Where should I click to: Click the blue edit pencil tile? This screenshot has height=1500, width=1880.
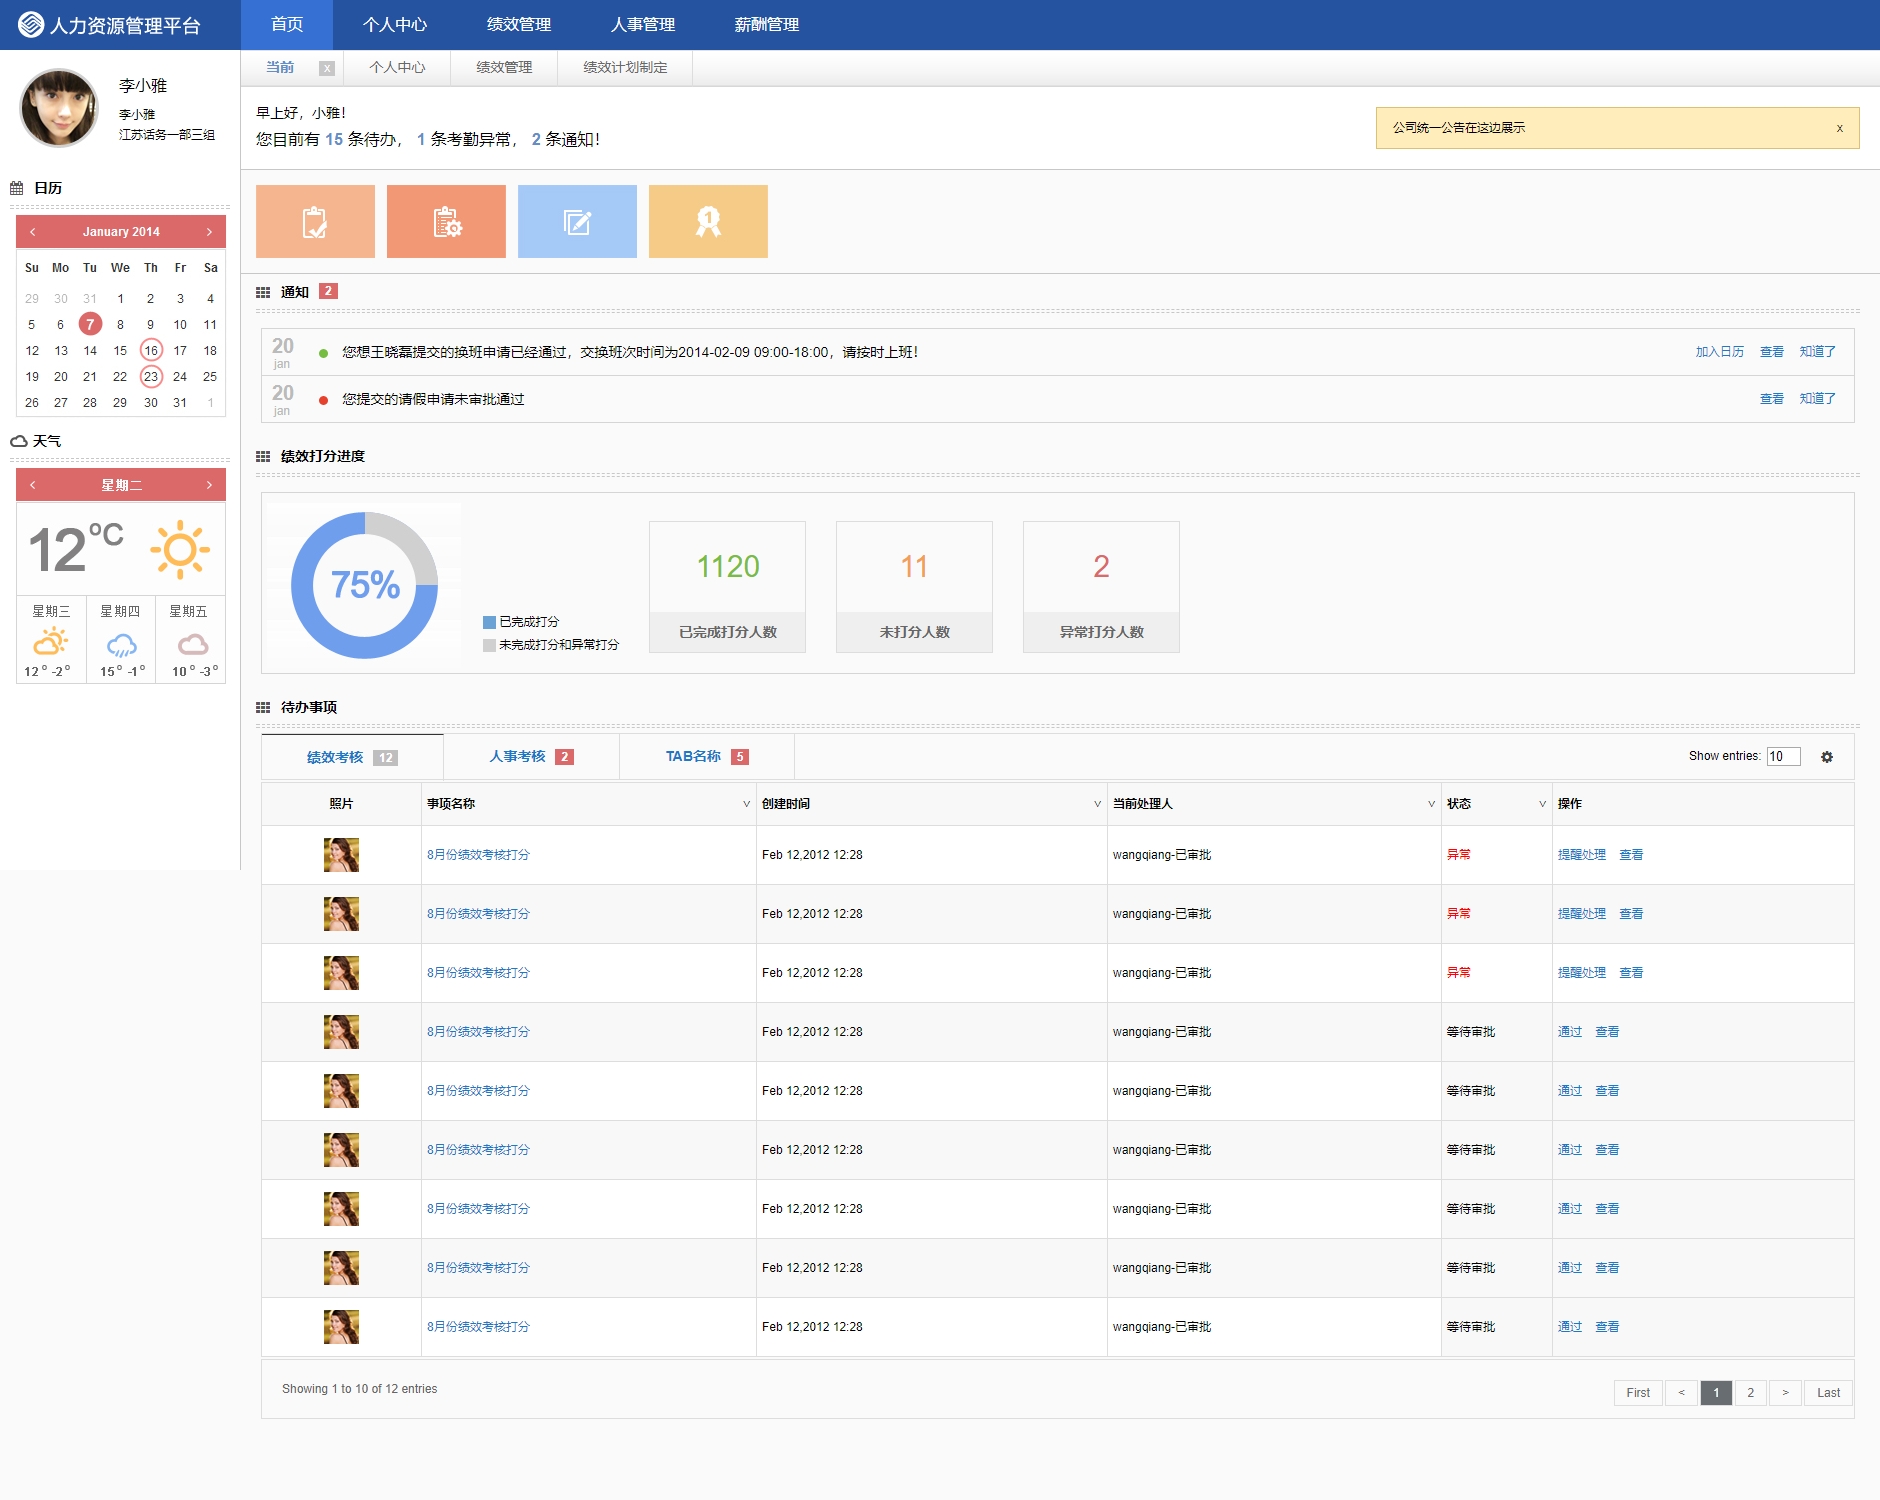tap(577, 222)
